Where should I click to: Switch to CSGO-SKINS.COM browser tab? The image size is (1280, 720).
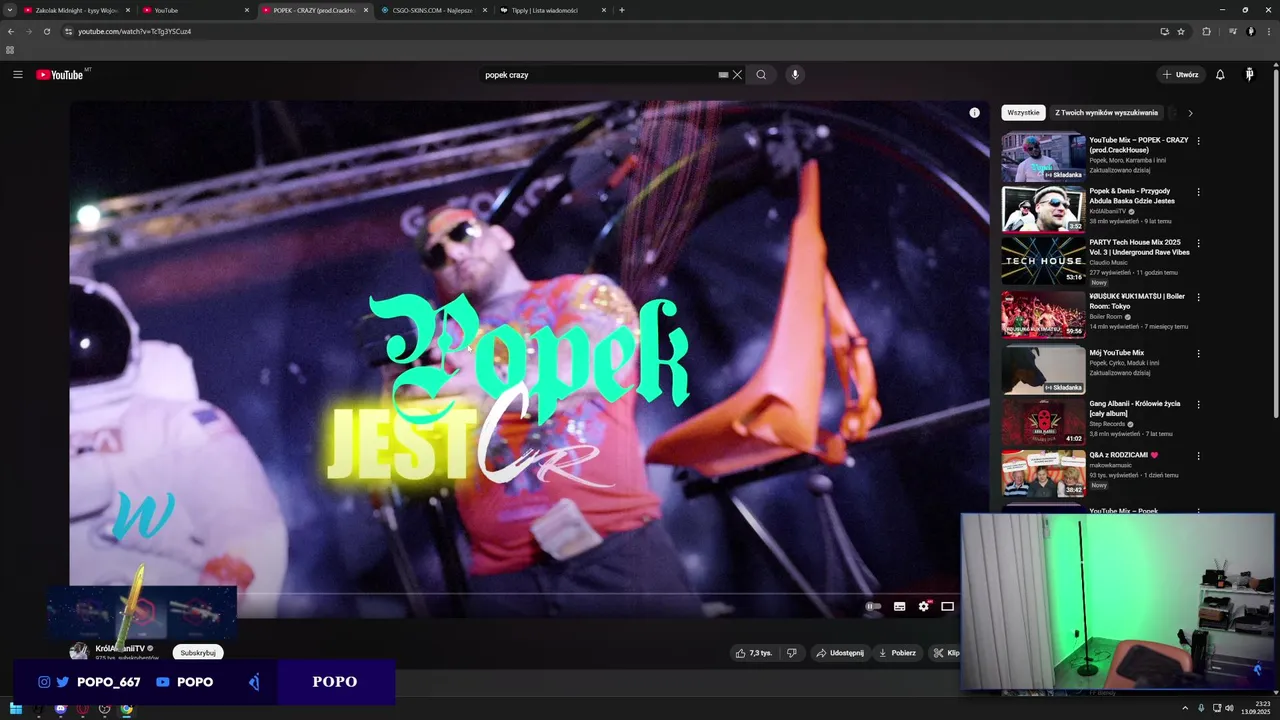coord(435,10)
